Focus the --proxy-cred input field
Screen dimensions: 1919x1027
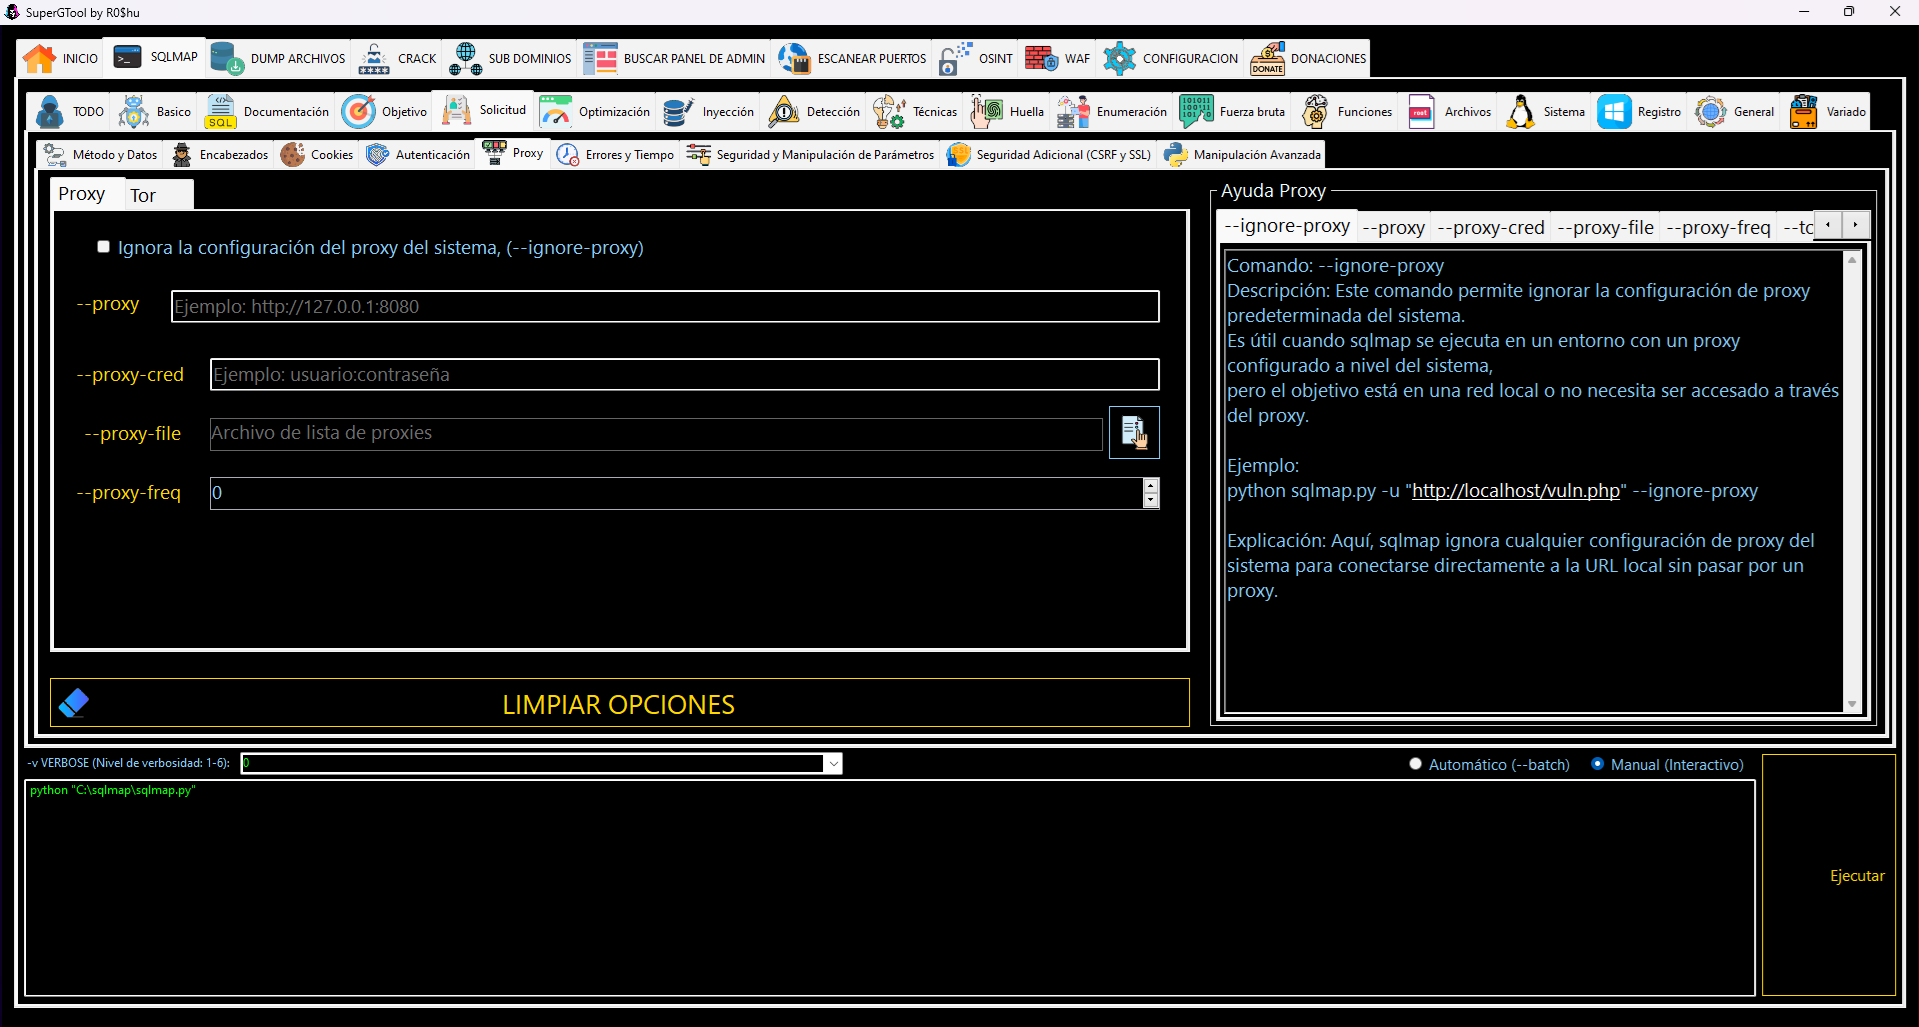pos(684,375)
